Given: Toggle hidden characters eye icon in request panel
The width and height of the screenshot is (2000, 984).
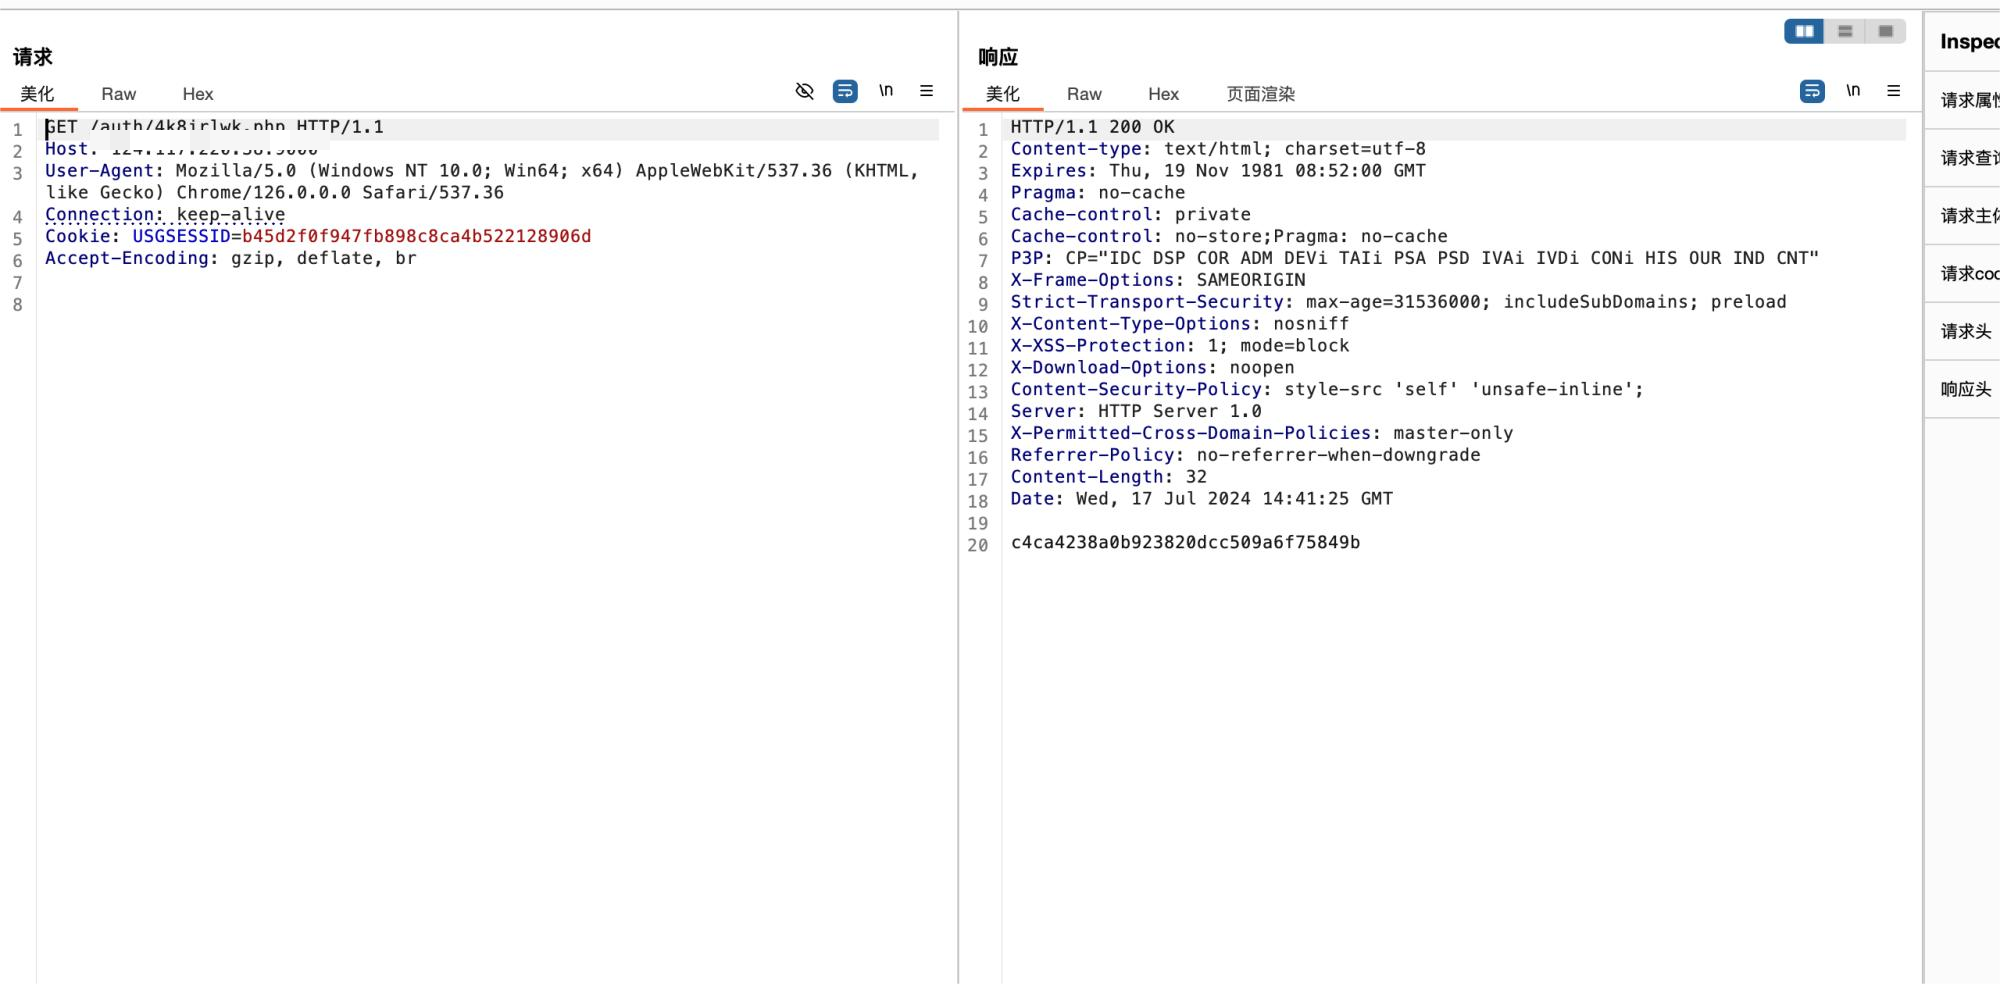Looking at the screenshot, I should [x=804, y=91].
